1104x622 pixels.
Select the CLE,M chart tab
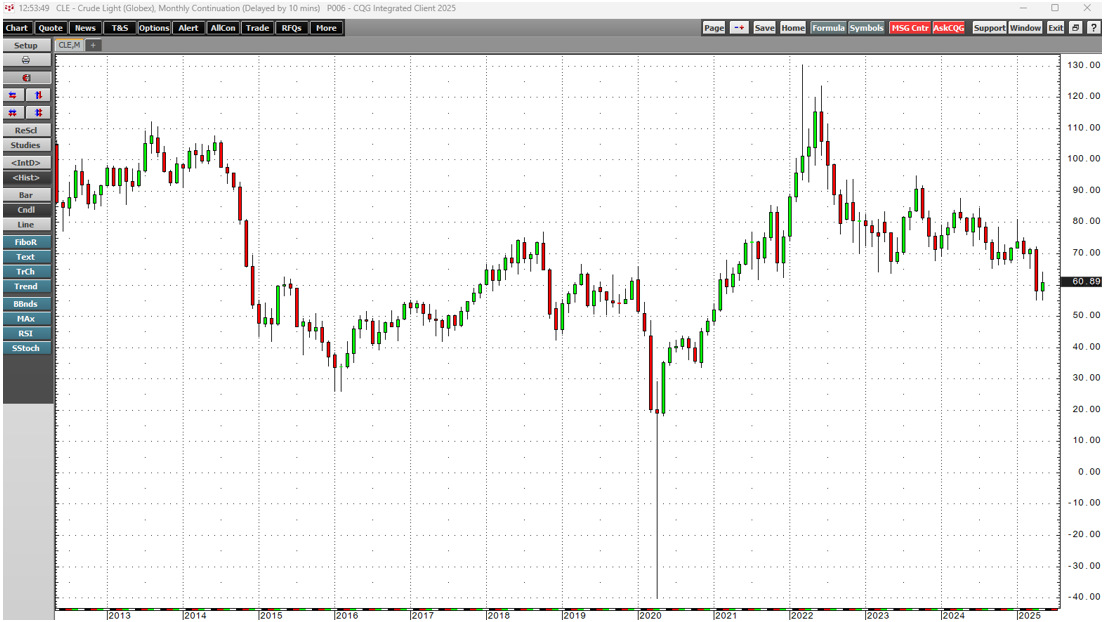pos(69,45)
